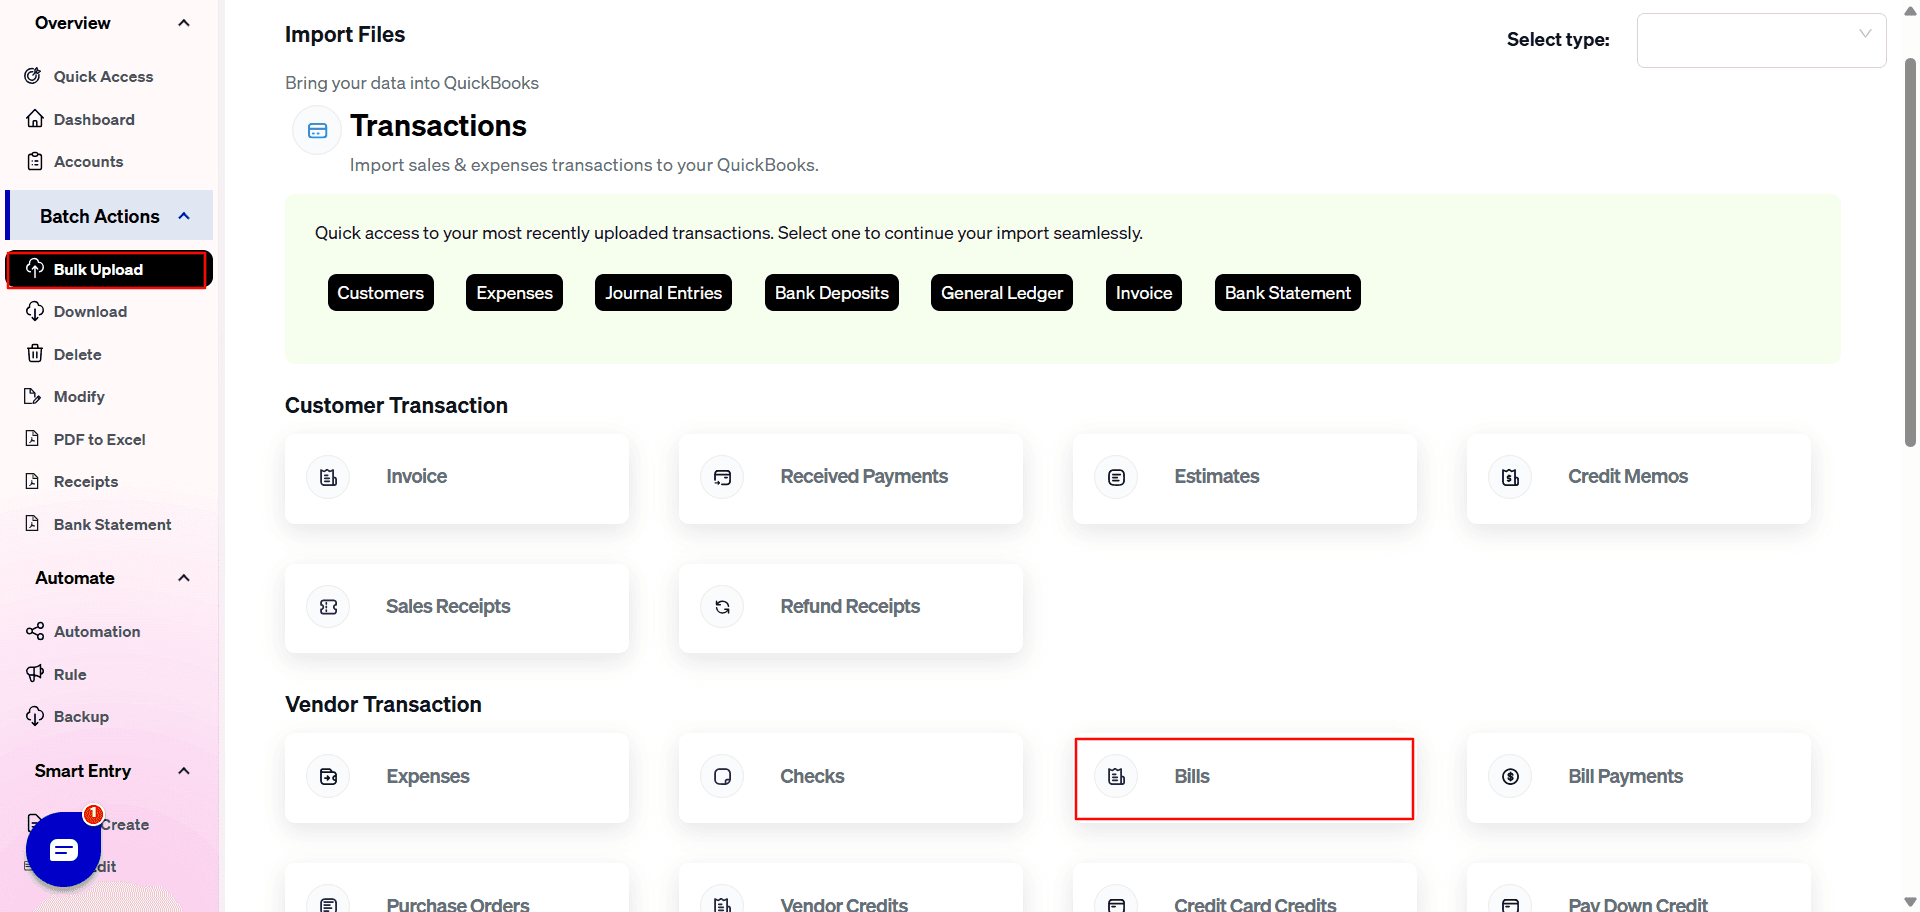Click the Refund Receipts card label

(850, 606)
